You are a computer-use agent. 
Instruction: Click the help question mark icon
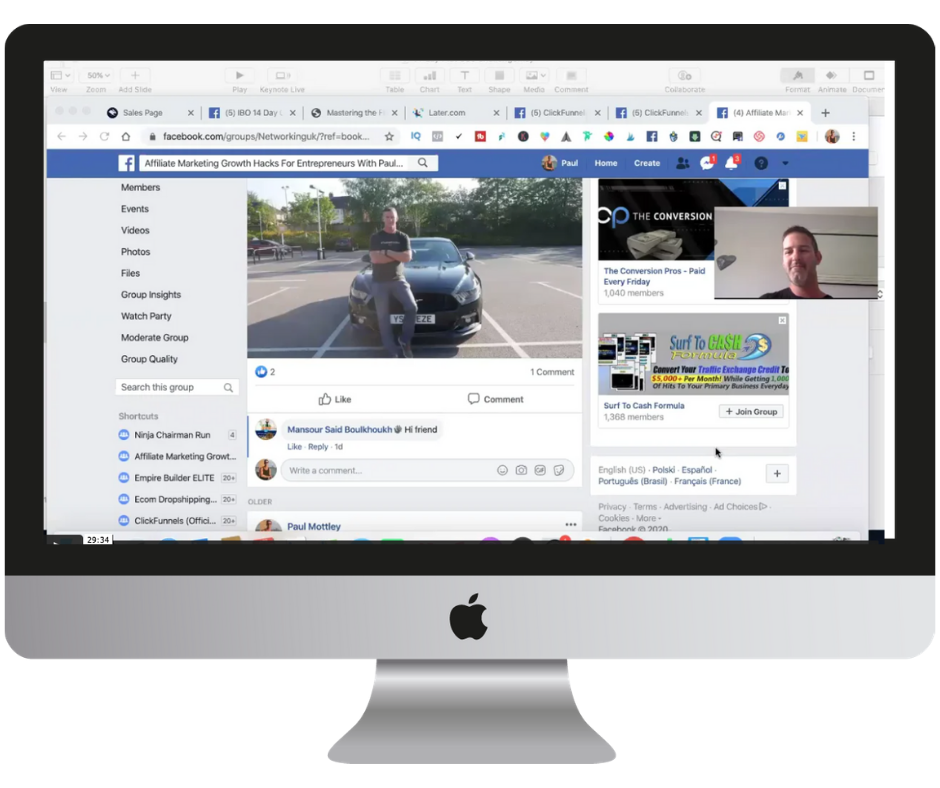761,163
